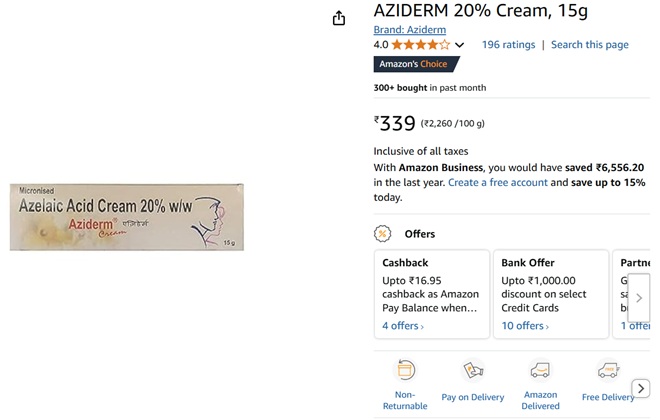Click the Aziderm cream product image
This screenshot has width=660, height=420.
pos(128,217)
